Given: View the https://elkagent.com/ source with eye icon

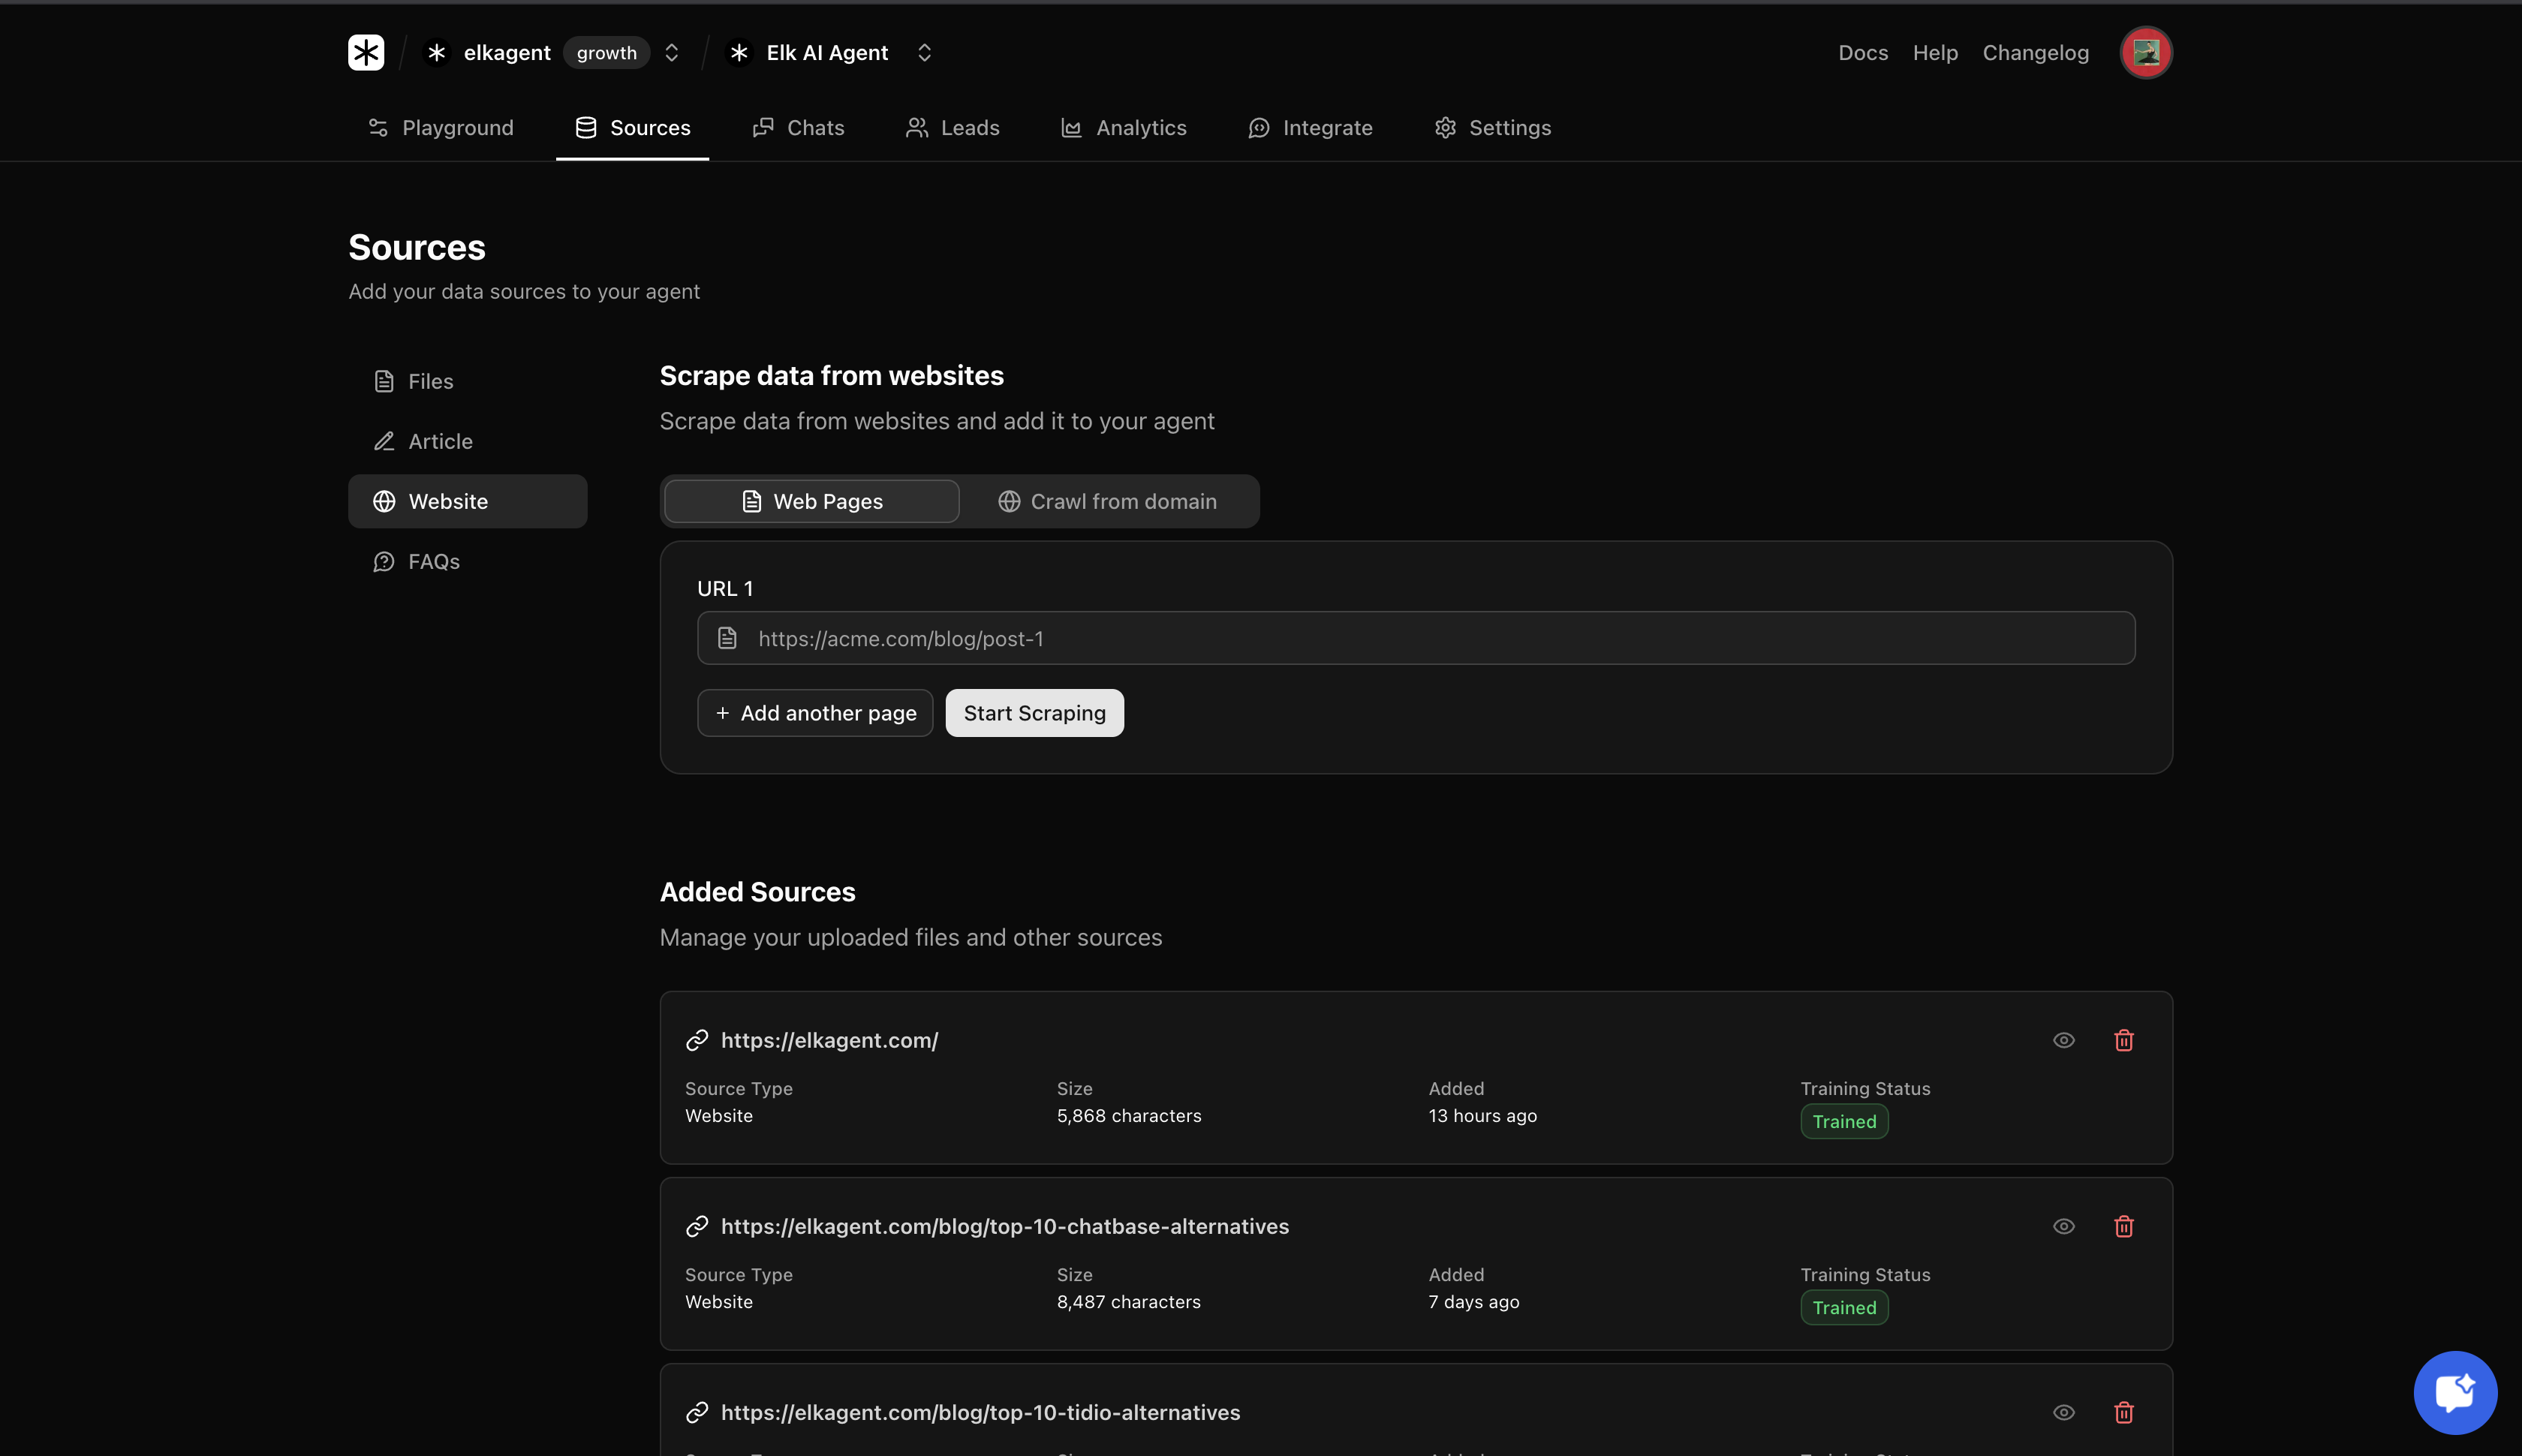Looking at the screenshot, I should click(x=2064, y=1040).
